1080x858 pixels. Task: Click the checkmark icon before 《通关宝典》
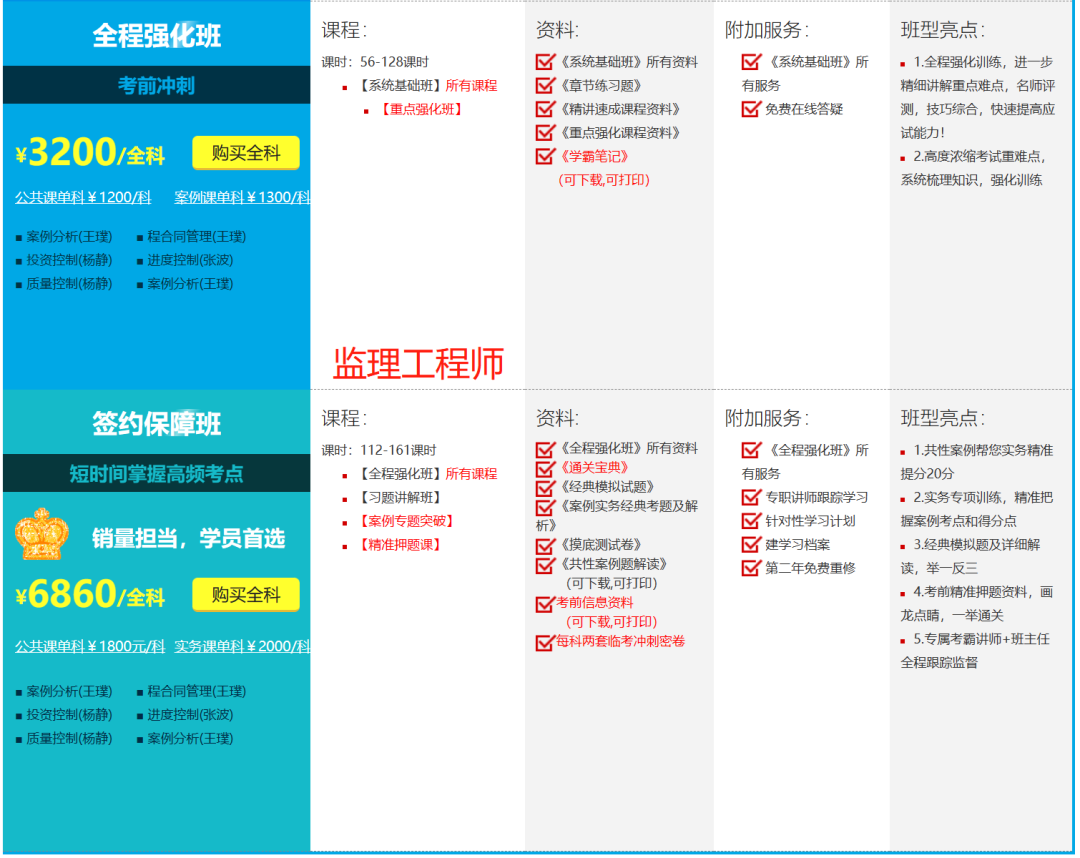pyautogui.click(x=545, y=466)
